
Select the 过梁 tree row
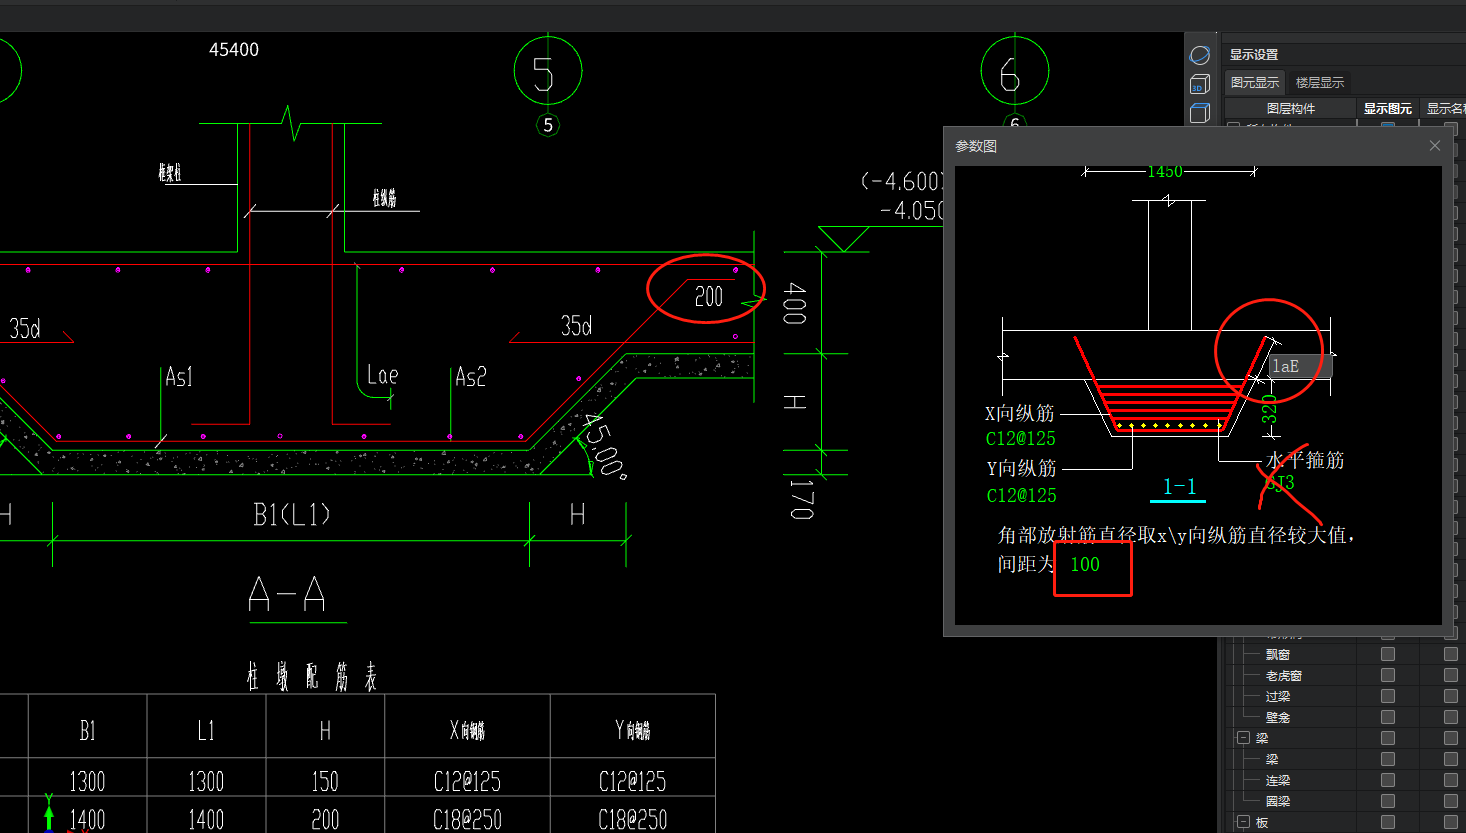1278,696
